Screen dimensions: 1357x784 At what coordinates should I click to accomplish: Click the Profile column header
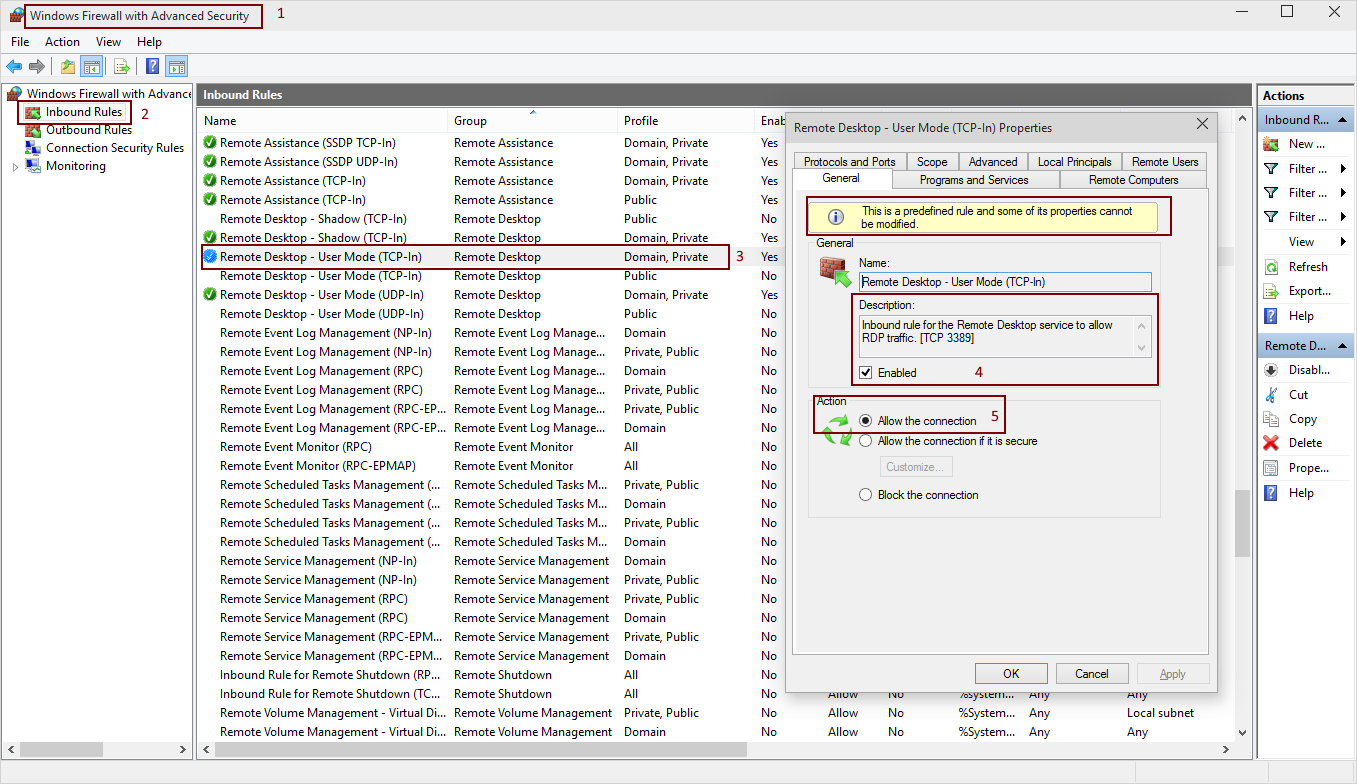pyautogui.click(x=687, y=120)
